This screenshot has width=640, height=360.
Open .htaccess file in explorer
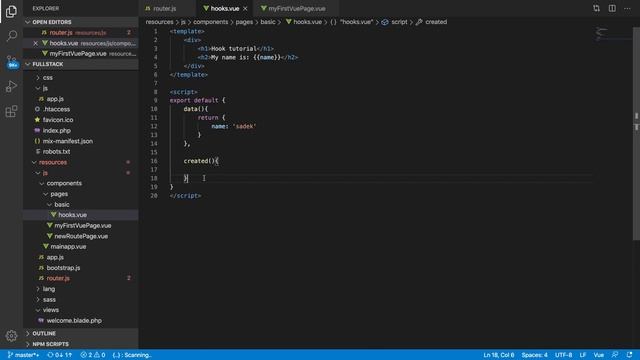pos(56,109)
